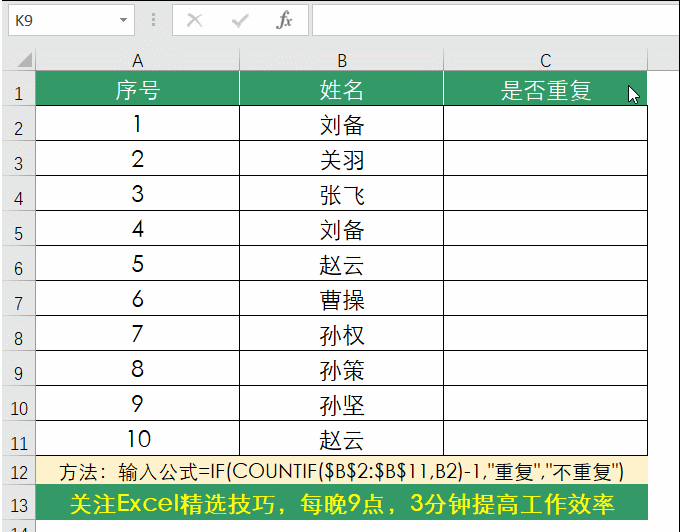Select column C header
The width and height of the screenshot is (680, 532).
tap(546, 60)
